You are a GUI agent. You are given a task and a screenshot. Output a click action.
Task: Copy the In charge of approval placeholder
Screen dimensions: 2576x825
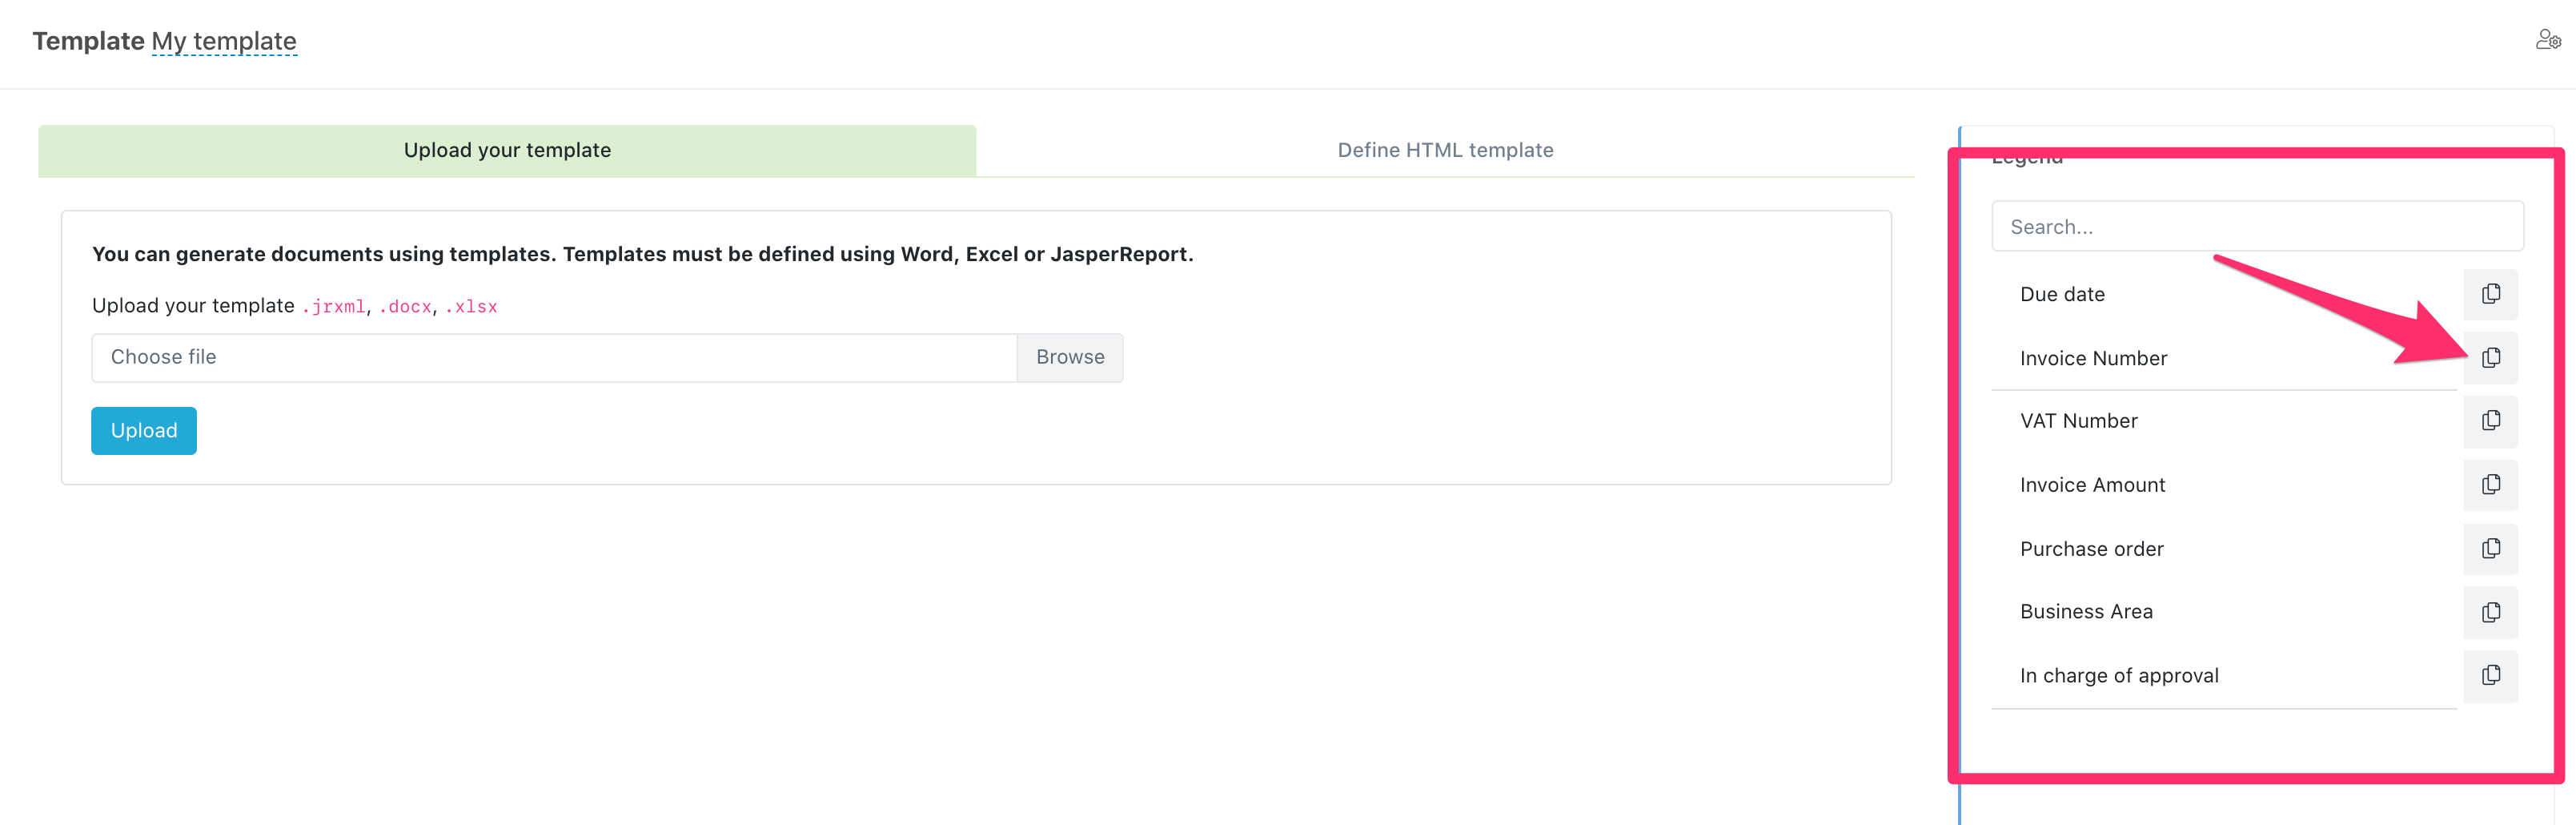2490,676
